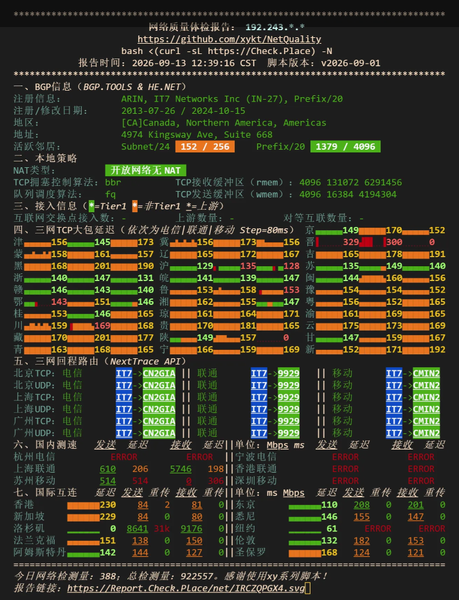
Task: Open the github.com/xykt/NetQuality link
Action: tap(229, 39)
